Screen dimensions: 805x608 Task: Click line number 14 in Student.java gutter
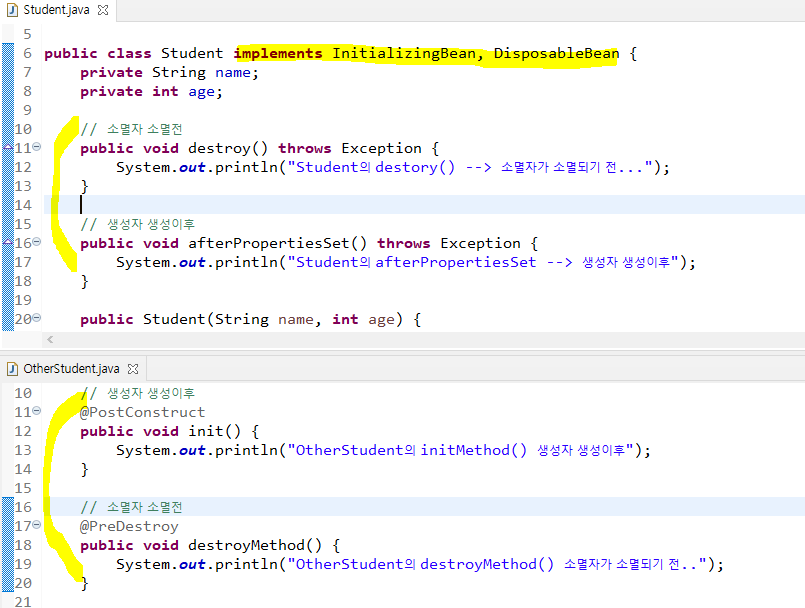(x=23, y=205)
